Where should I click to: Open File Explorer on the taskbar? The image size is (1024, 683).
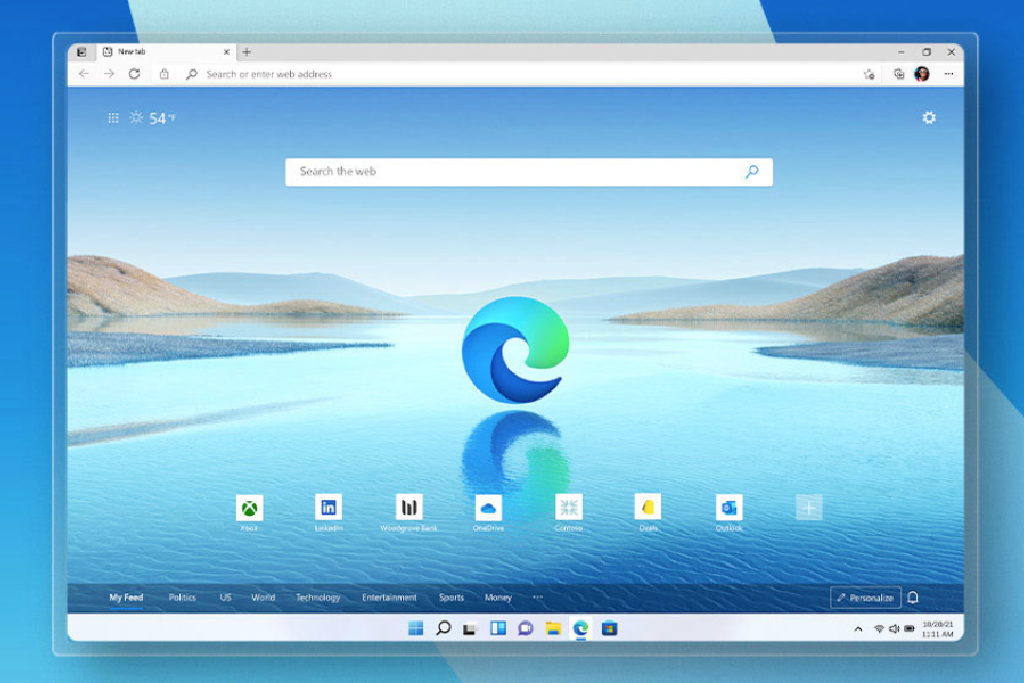(553, 628)
